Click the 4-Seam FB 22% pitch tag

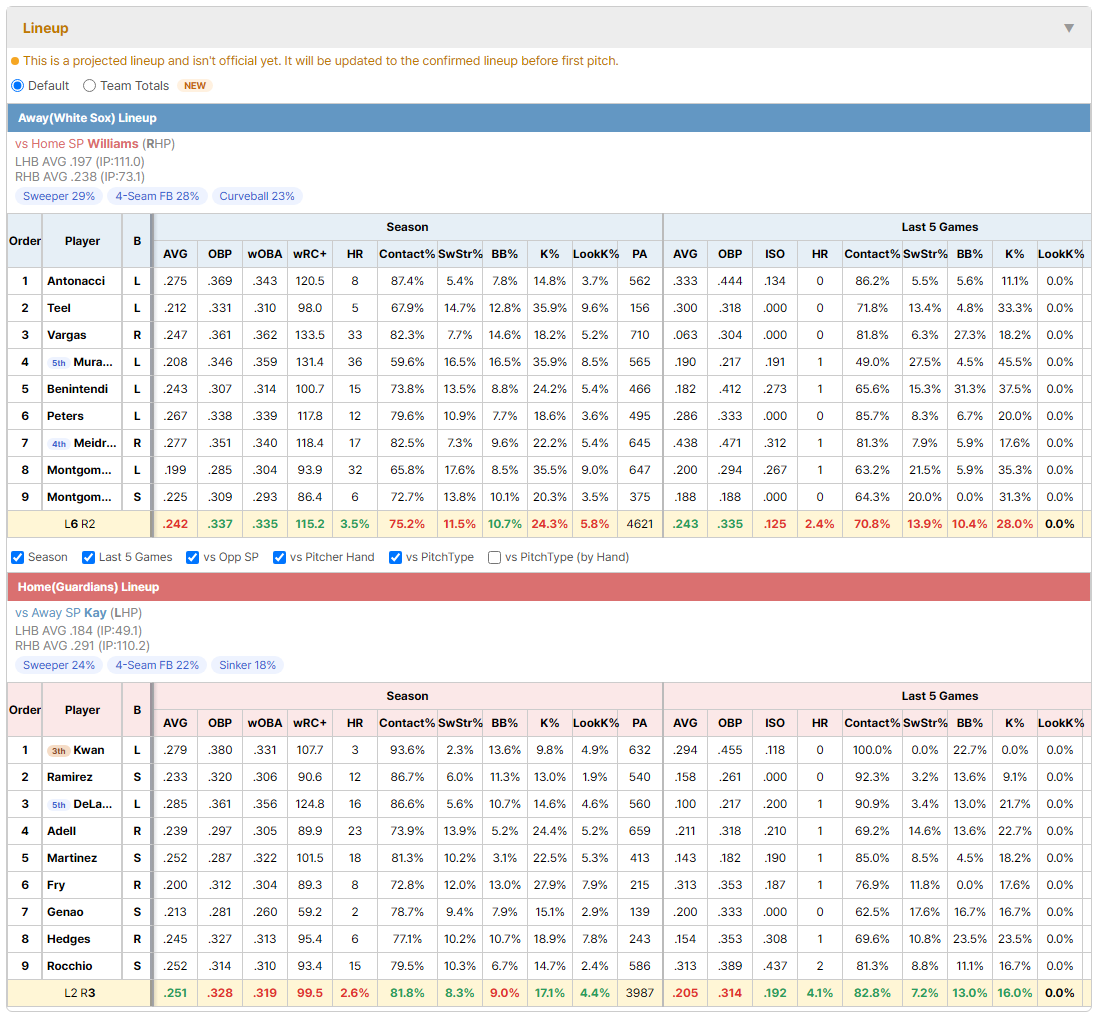157,665
